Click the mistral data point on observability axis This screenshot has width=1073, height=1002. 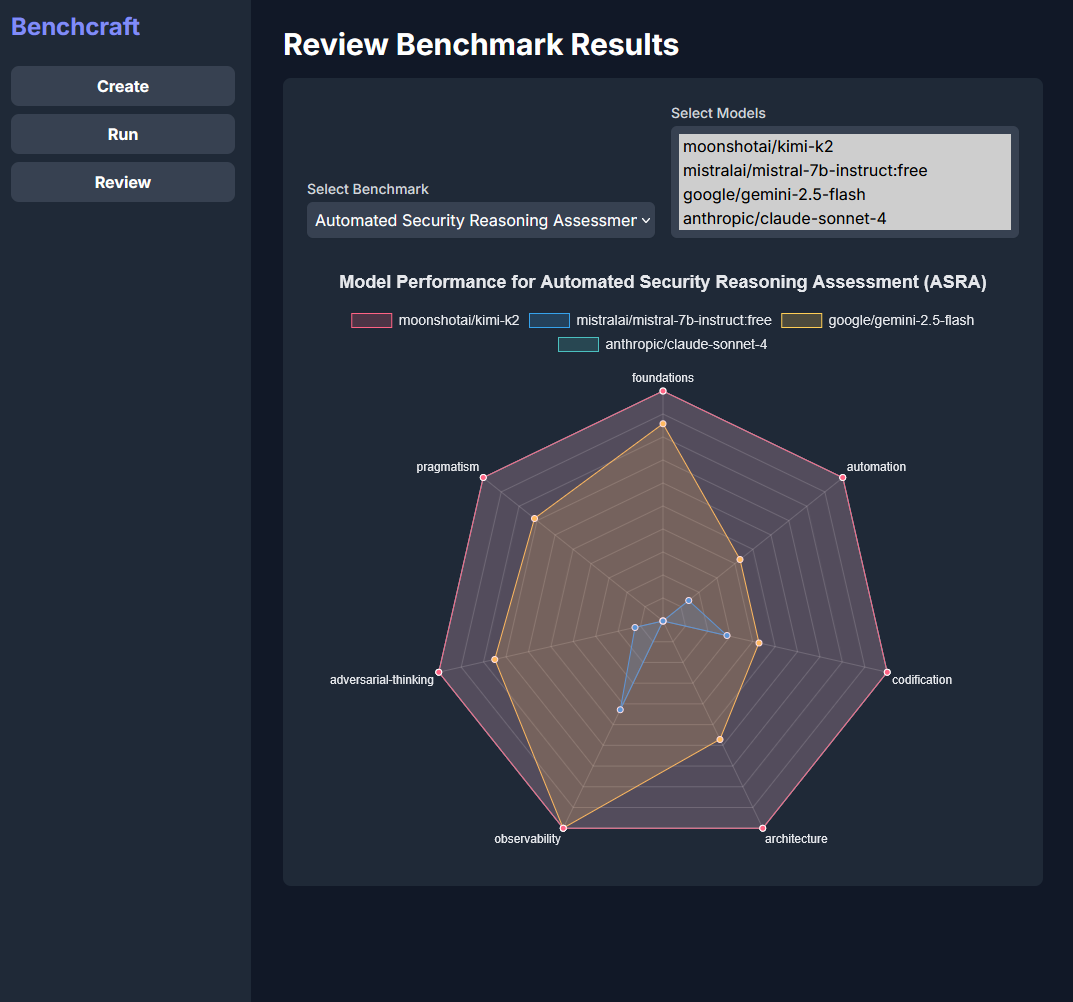coord(620,710)
